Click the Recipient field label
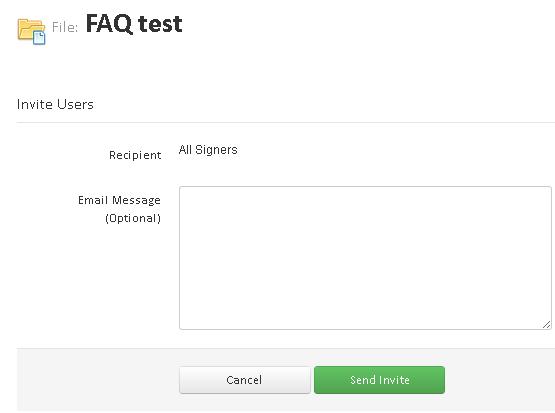Image resolution: width=555 pixels, height=413 pixels. click(135, 155)
